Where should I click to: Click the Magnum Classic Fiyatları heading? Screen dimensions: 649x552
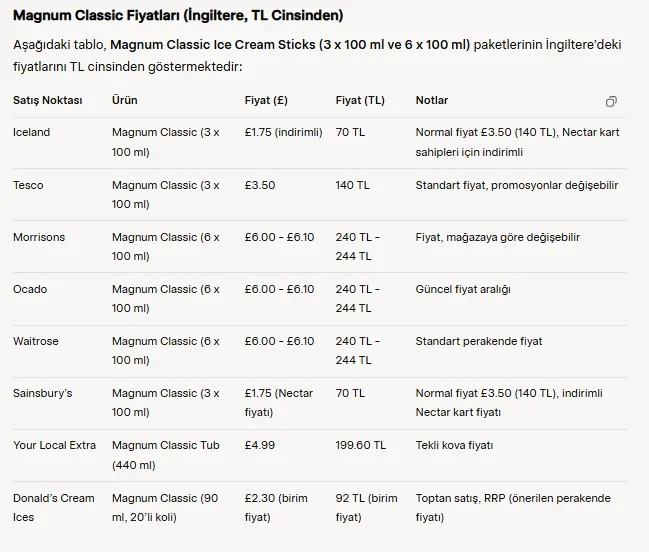pyautogui.click(x=177, y=16)
